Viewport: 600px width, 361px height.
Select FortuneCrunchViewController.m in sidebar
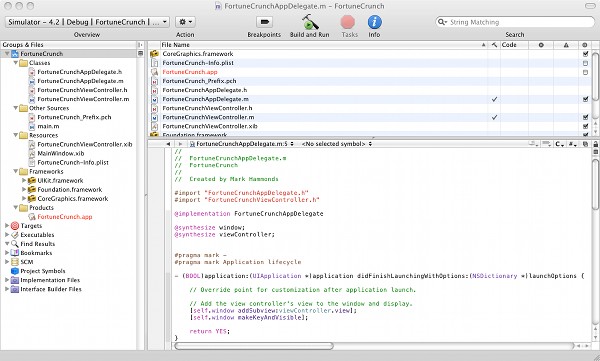click(83, 99)
